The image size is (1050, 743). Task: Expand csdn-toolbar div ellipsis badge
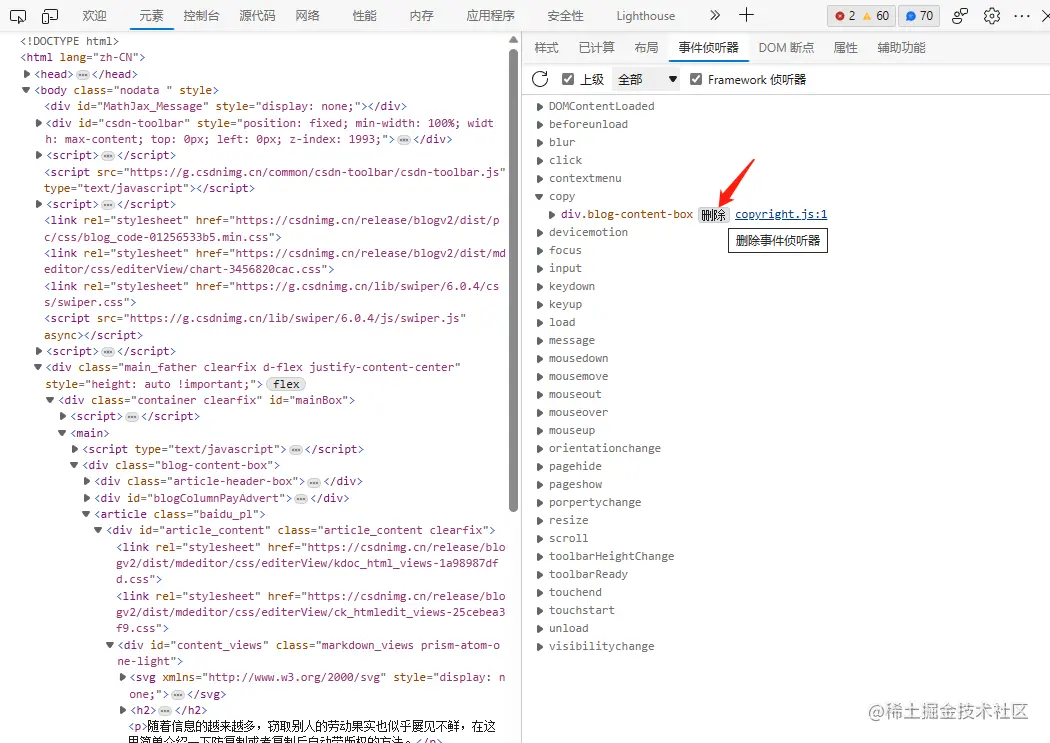click(404, 139)
